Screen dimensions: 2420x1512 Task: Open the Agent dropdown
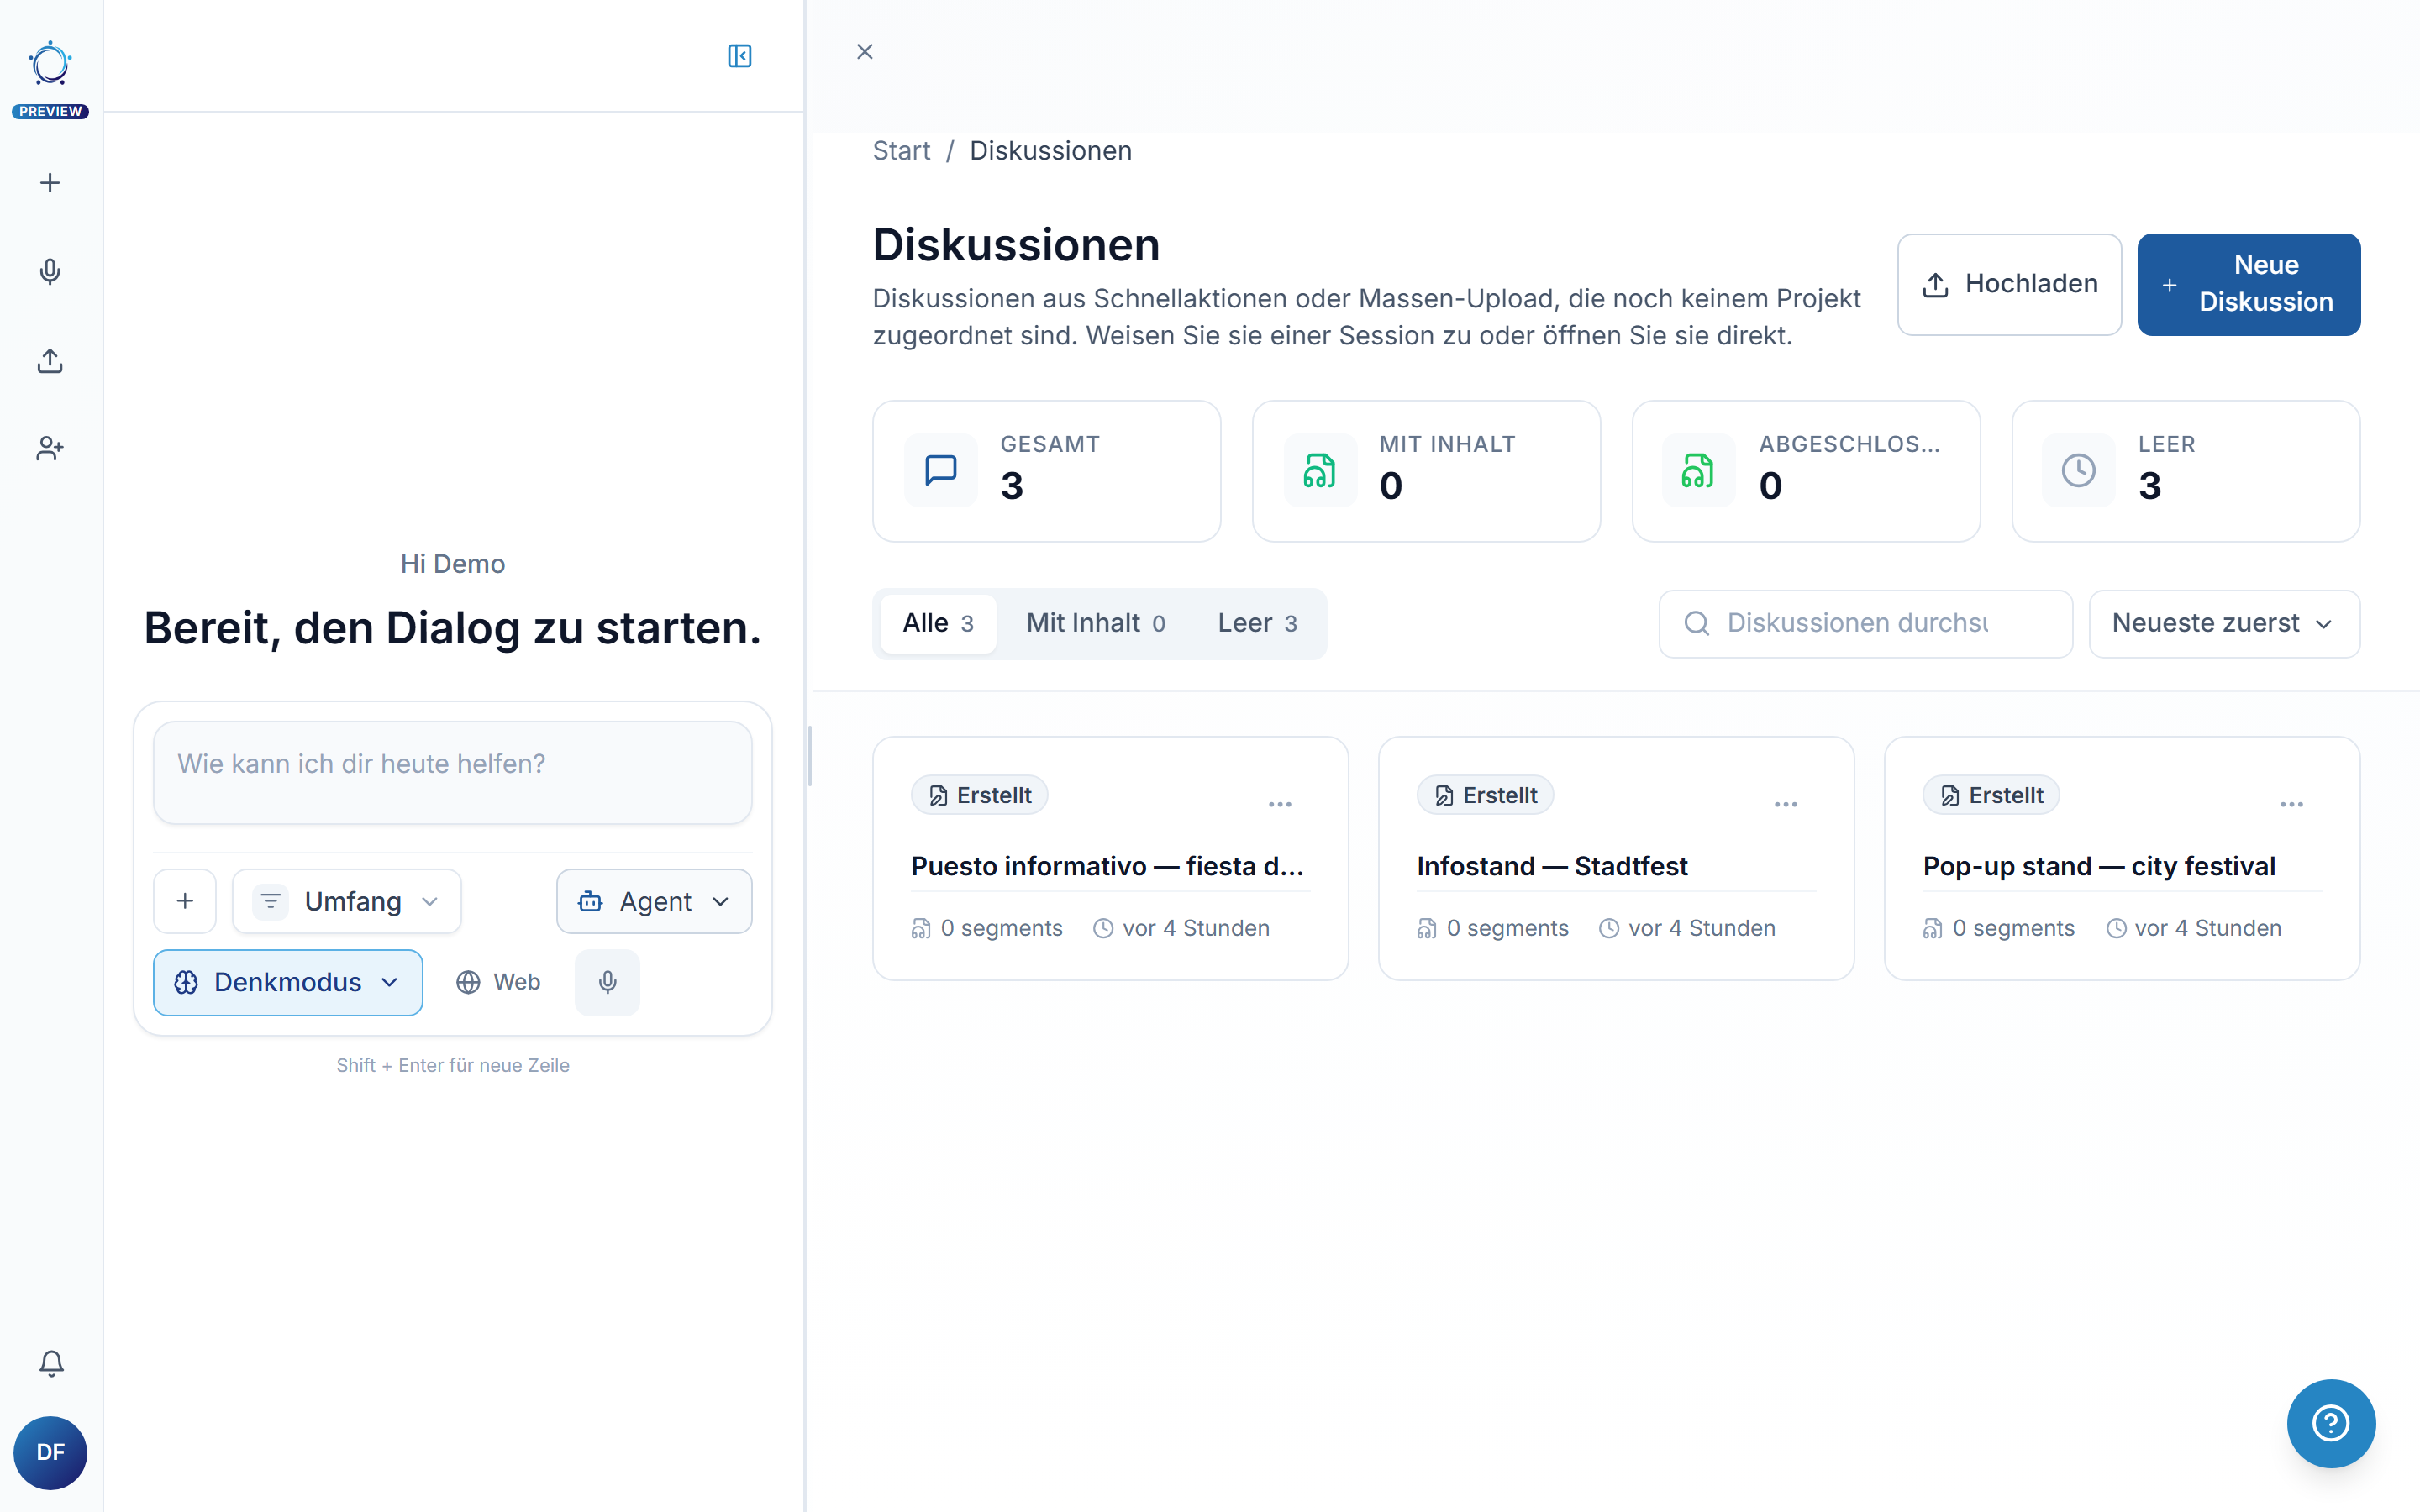point(654,901)
